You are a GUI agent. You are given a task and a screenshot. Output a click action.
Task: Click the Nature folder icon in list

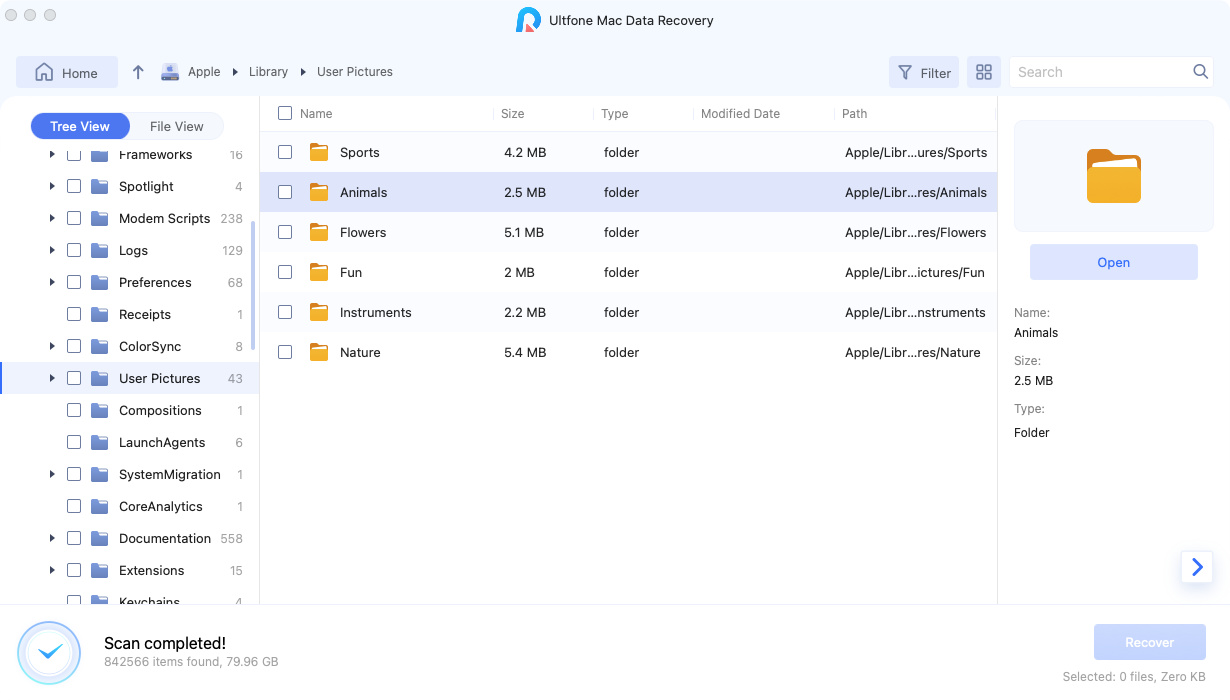tap(319, 352)
